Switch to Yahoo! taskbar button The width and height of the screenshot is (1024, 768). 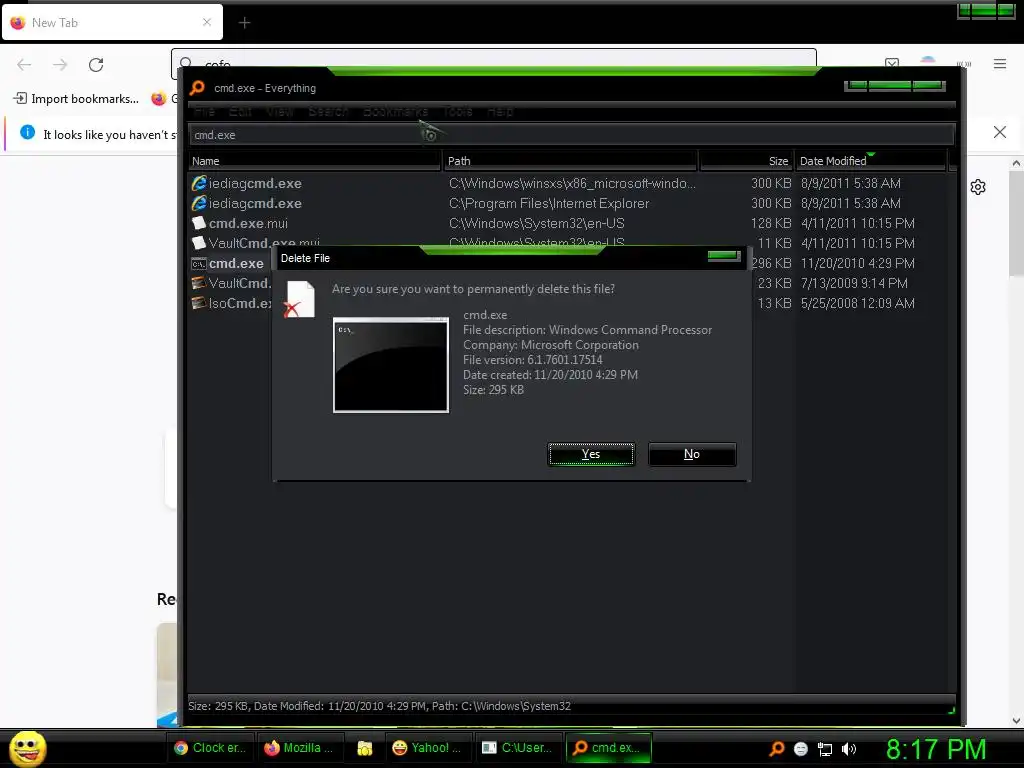[427, 748]
